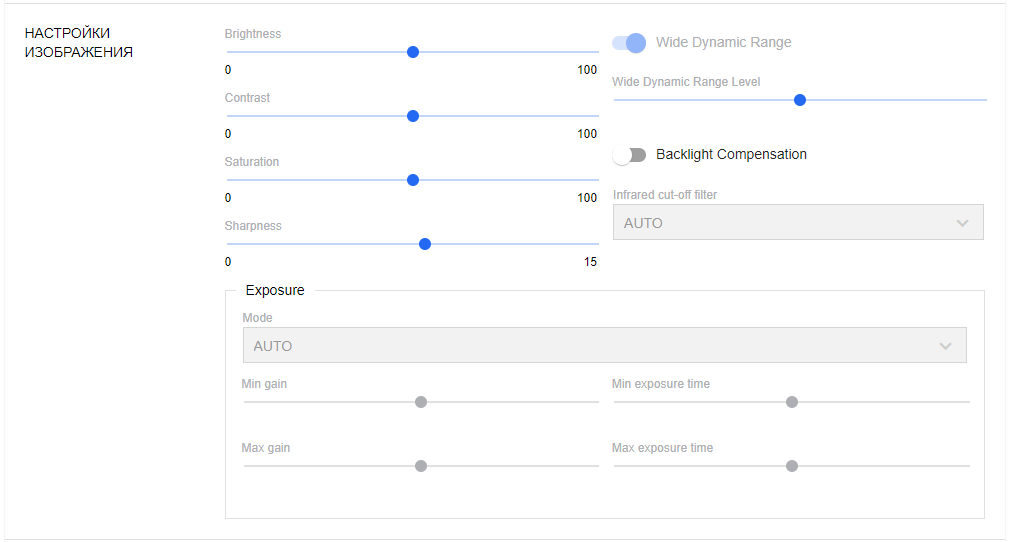Viewport: 1010px width, 542px height.
Task: Click the Min gain slider handle
Action: point(421,402)
